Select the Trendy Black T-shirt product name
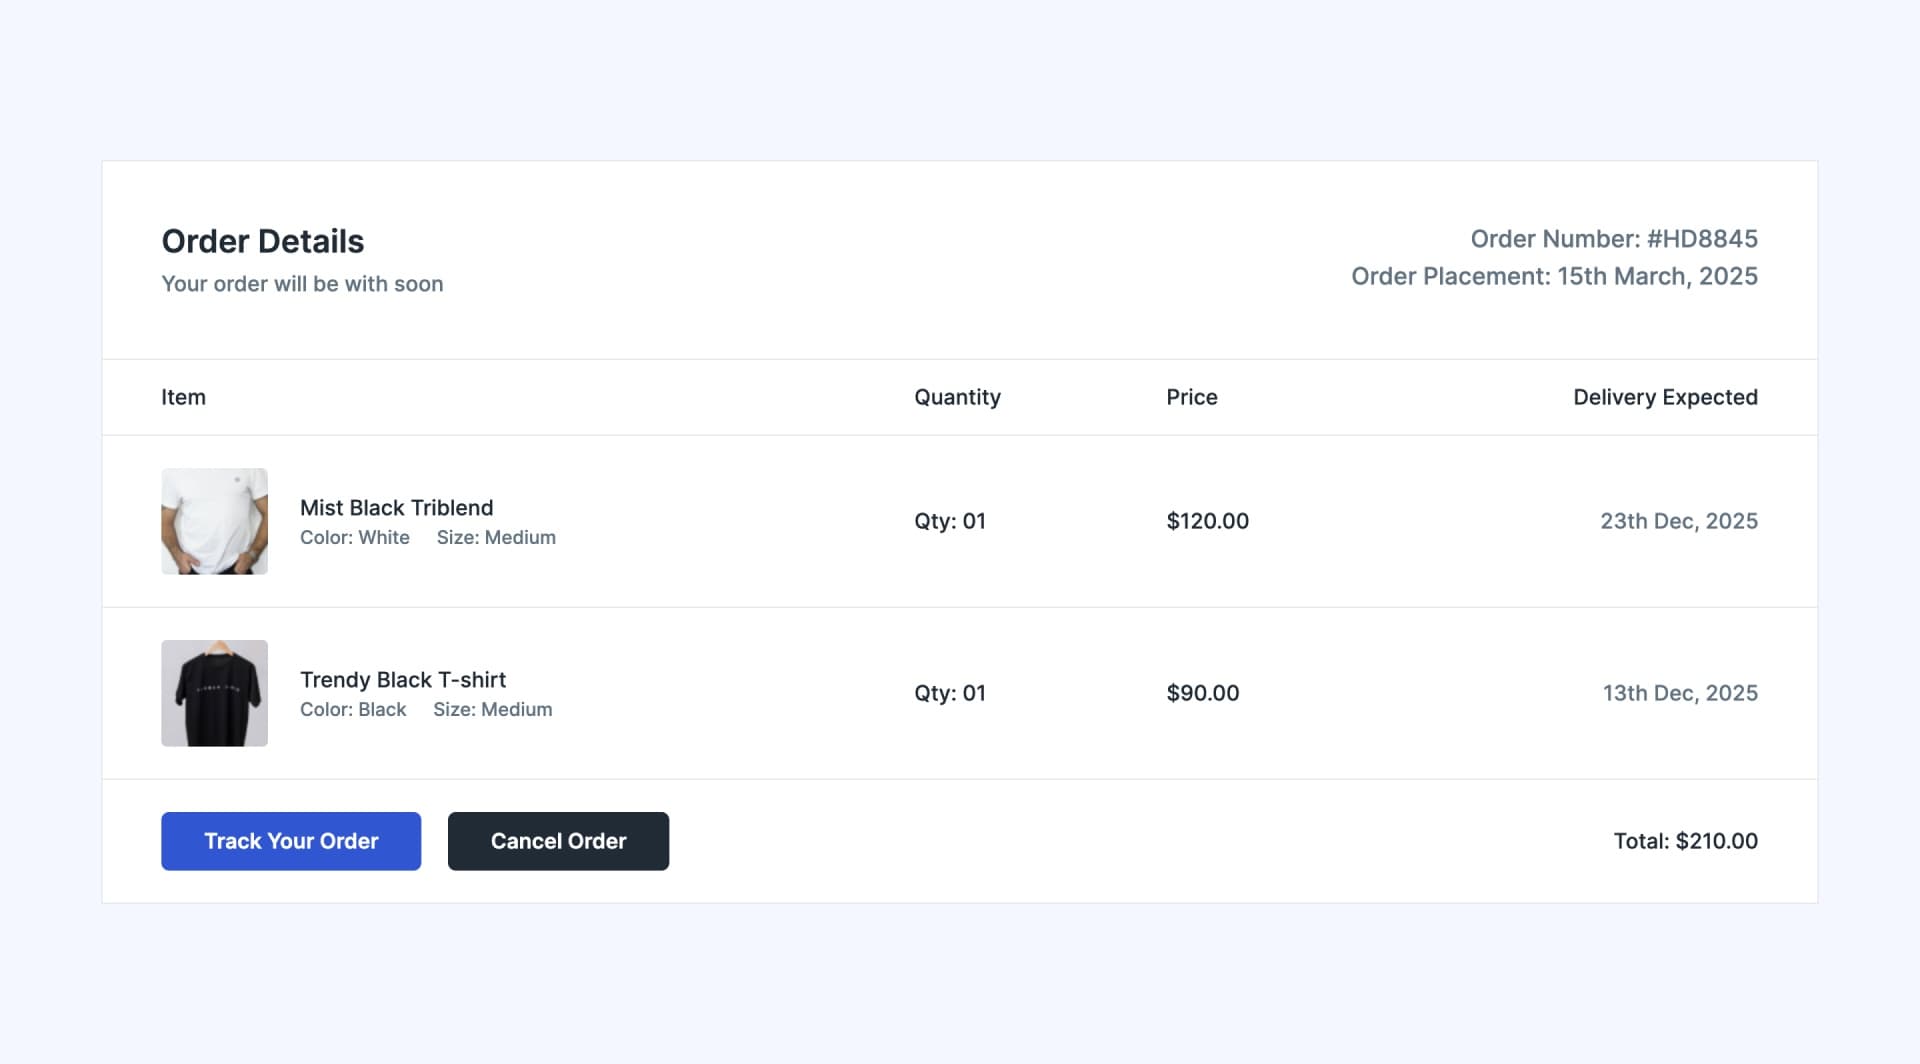 [x=403, y=680]
